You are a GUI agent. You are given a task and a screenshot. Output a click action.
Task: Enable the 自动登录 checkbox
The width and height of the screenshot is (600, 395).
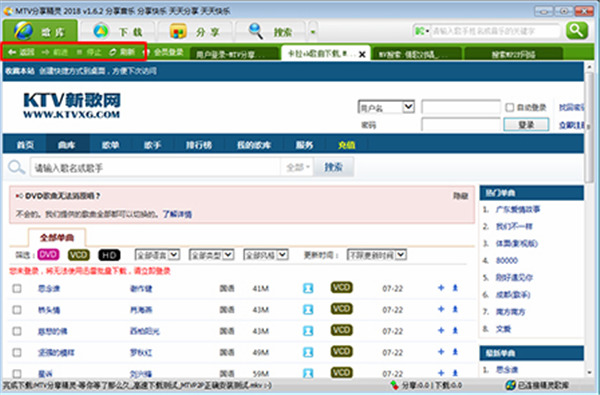509,108
